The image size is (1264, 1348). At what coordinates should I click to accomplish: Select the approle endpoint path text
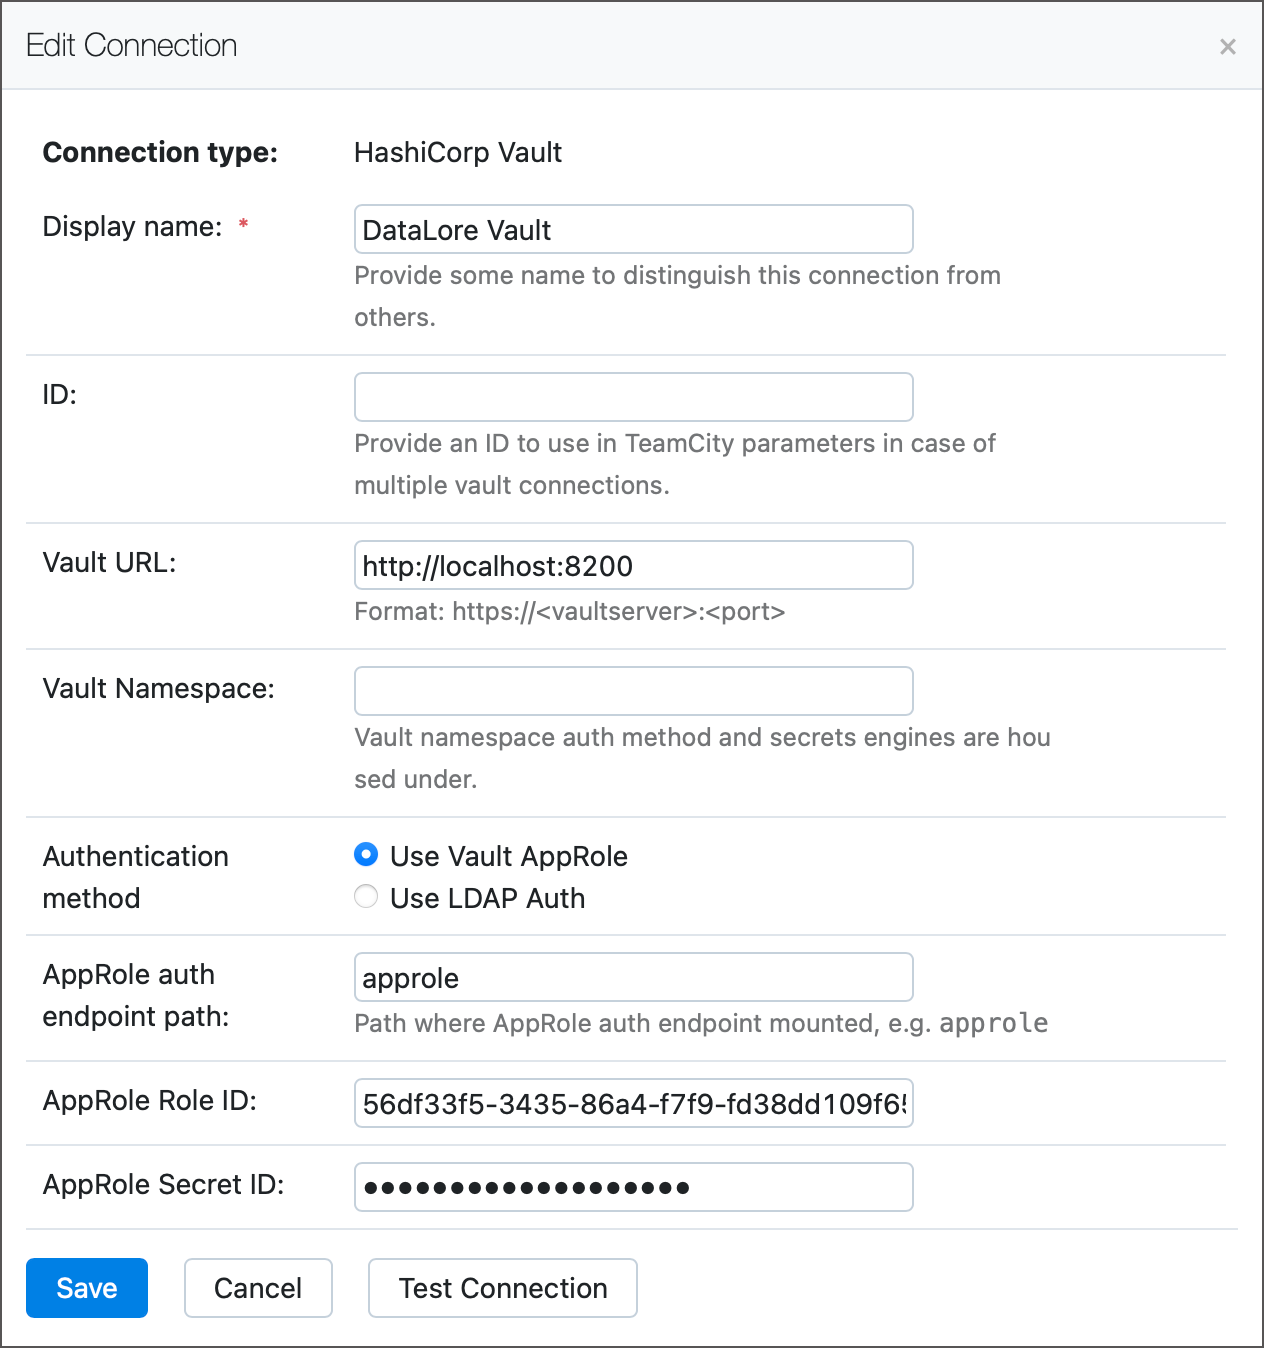pos(410,978)
